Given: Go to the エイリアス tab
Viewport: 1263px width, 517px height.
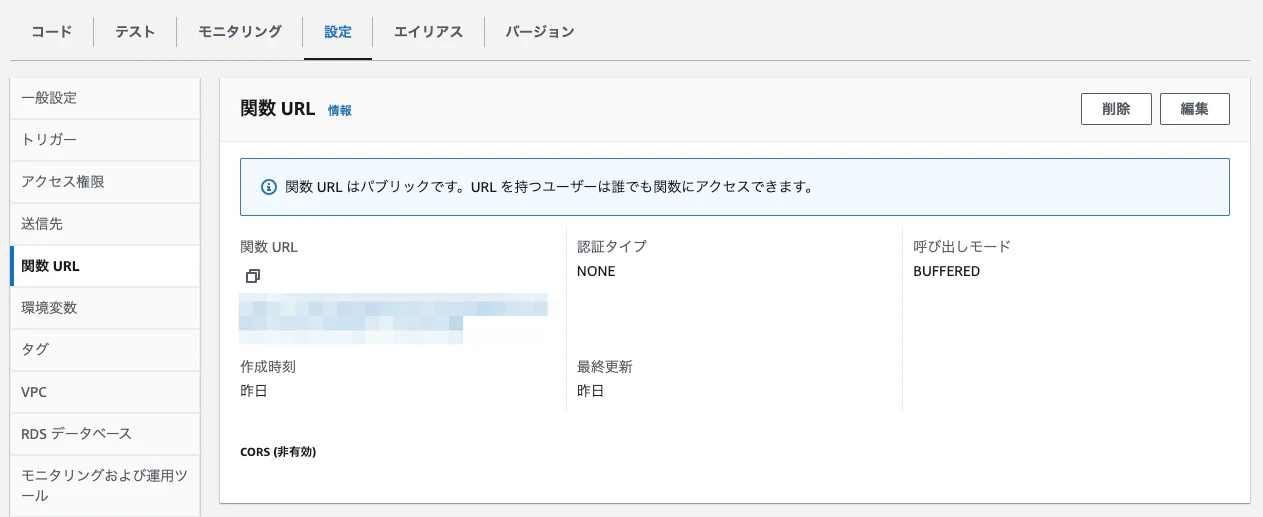Looking at the screenshot, I should 428,32.
